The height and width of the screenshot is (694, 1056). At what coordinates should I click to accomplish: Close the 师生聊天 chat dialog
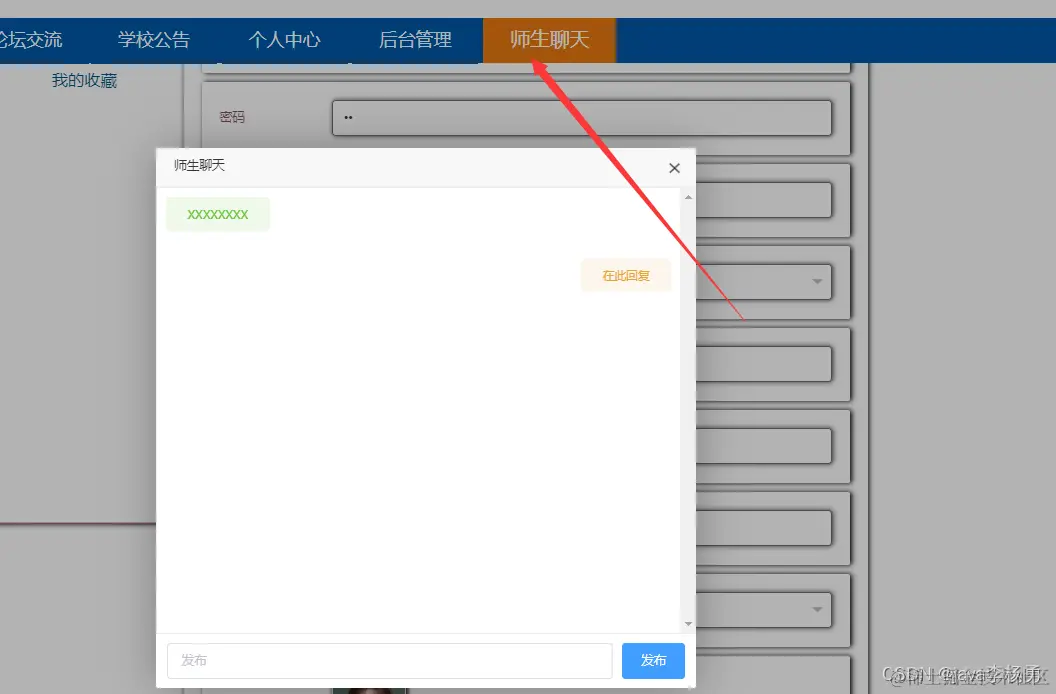click(x=674, y=168)
